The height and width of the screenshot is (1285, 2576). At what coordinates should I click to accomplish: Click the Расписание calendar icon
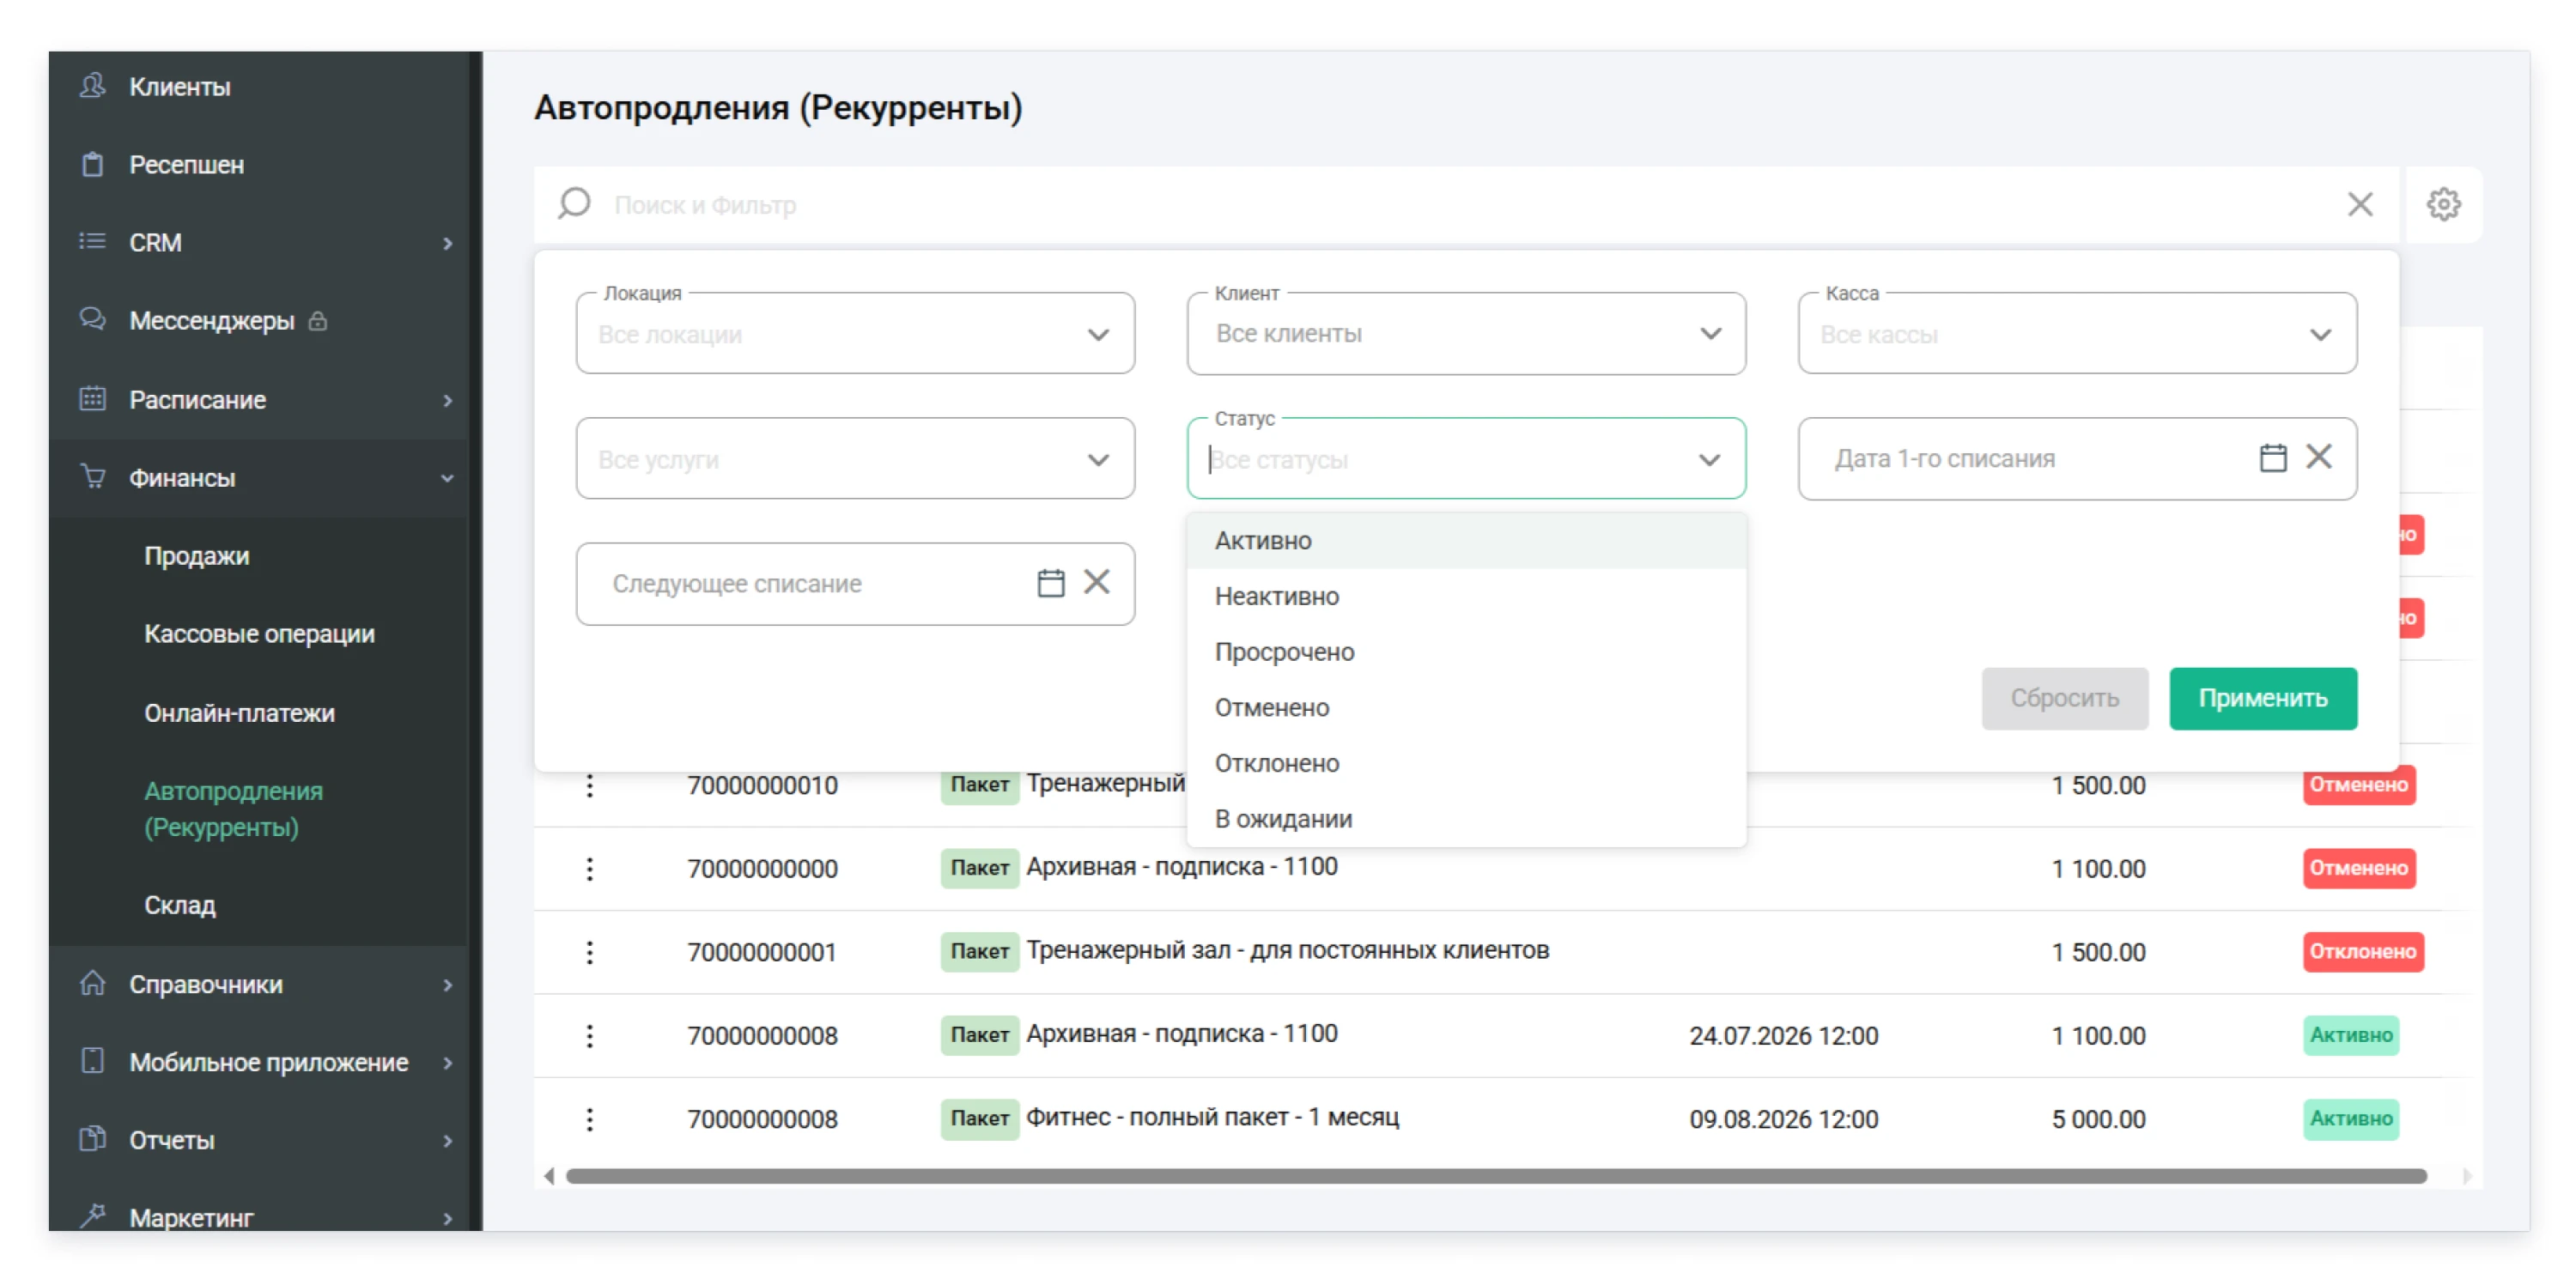coord(92,399)
